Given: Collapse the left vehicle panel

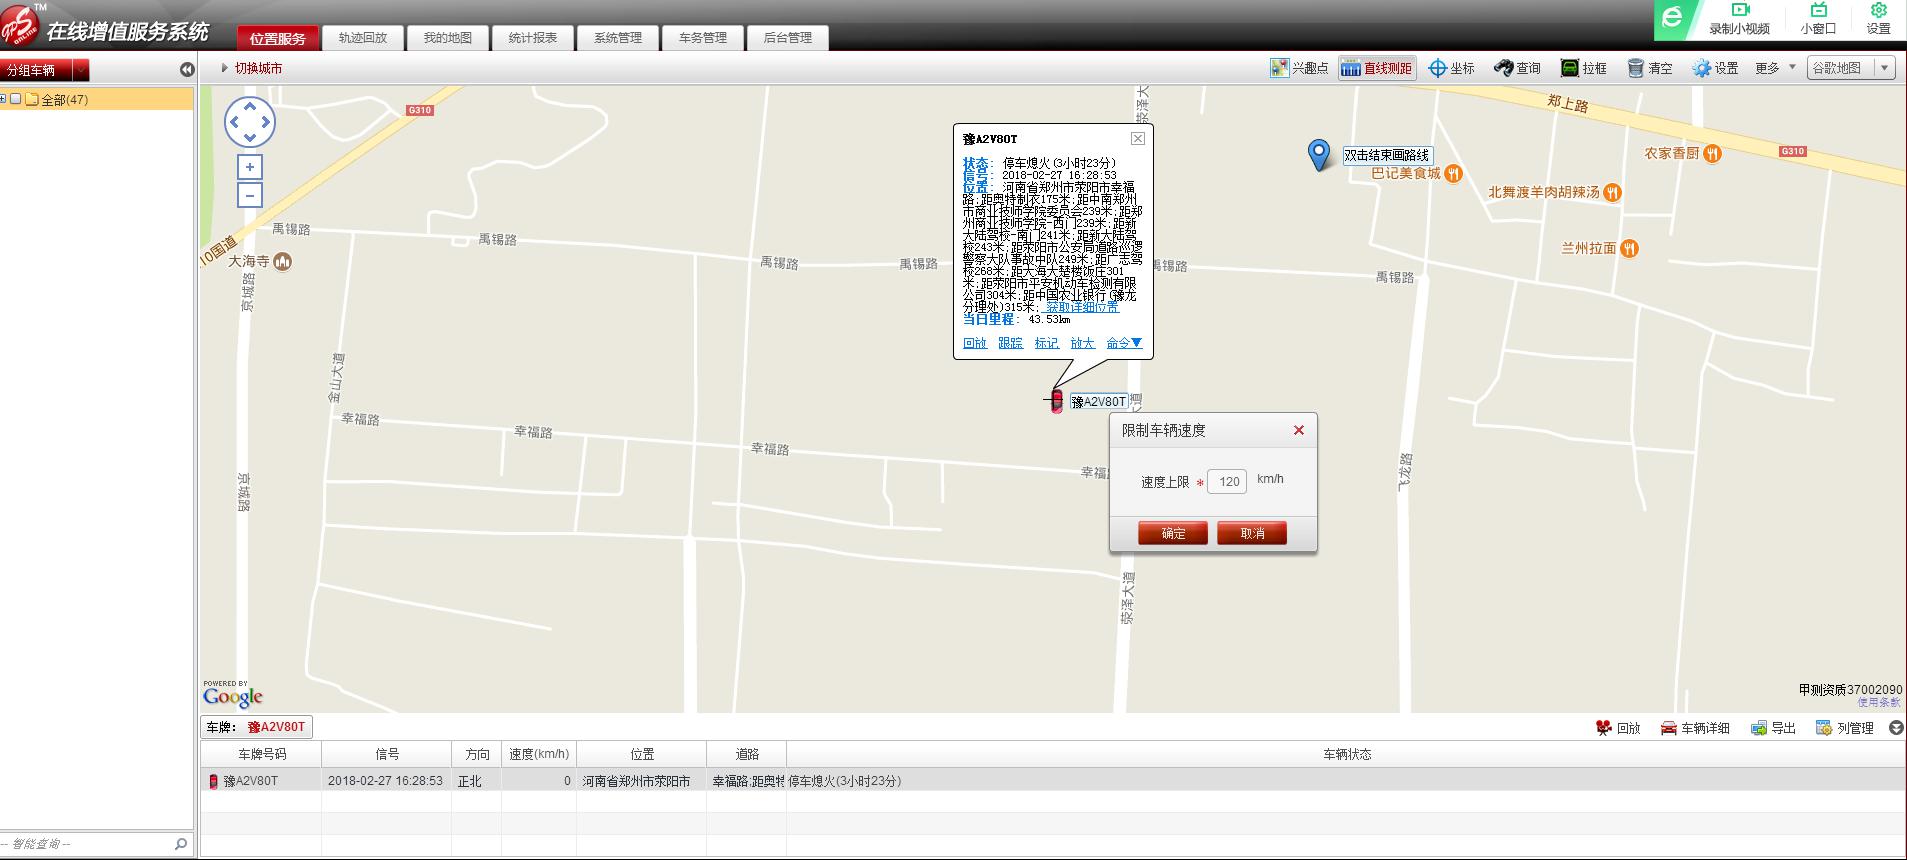Looking at the screenshot, I should coord(187,69).
